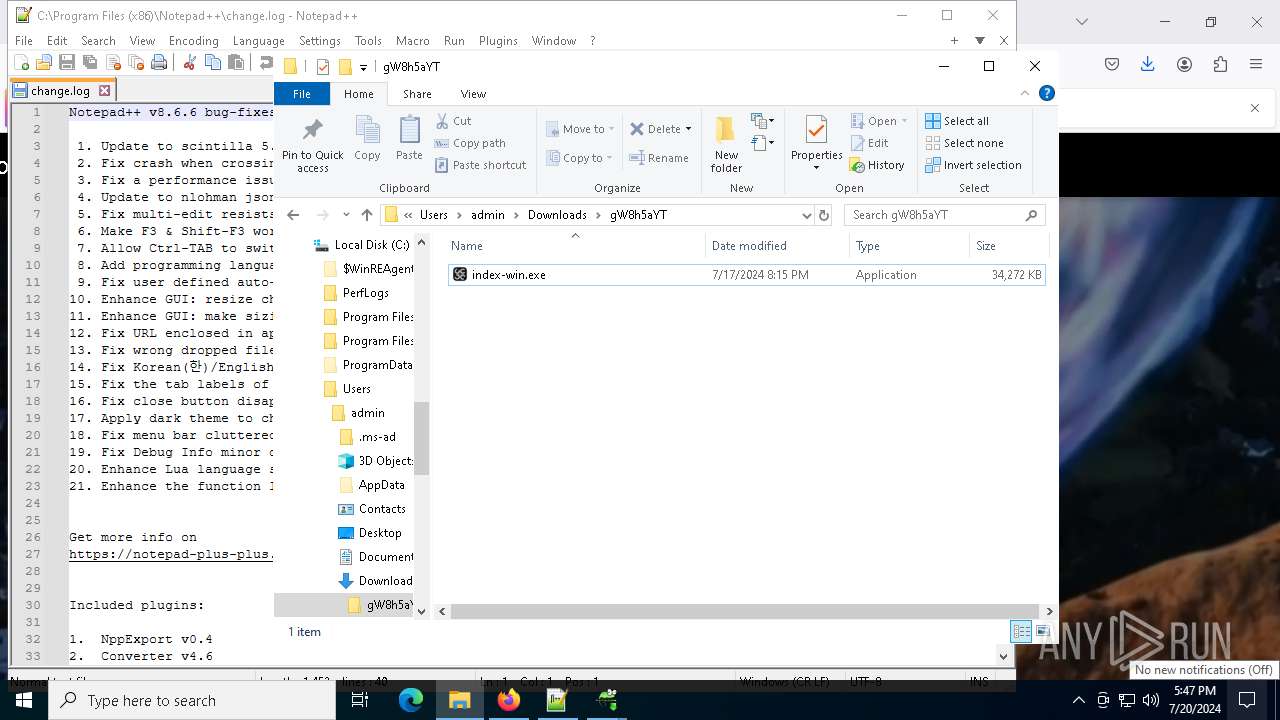Viewport: 1280px width, 720px height.
Task: Expand address bar history dropdown
Action: [806, 215]
